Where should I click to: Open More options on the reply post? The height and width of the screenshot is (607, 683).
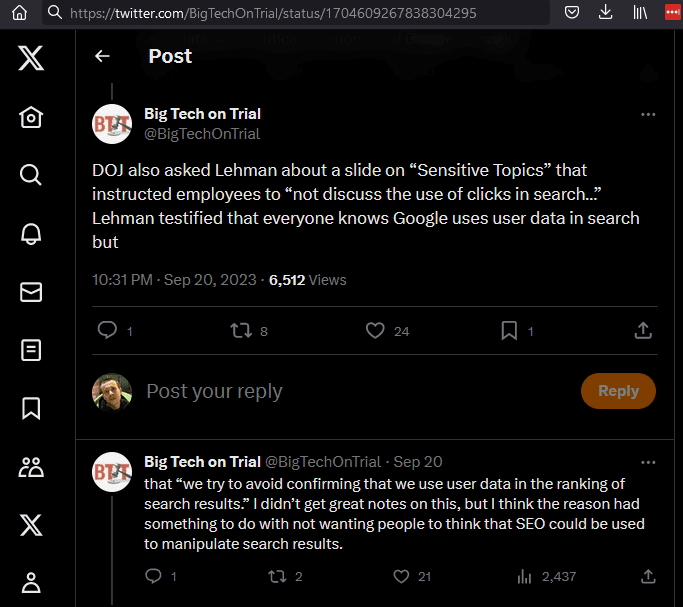pyautogui.click(x=648, y=462)
